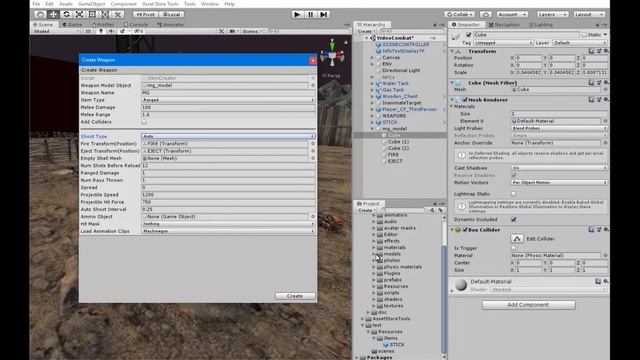This screenshot has height=360, width=640.
Task: Open object picker for Eject Transform field
Action: 313,151
